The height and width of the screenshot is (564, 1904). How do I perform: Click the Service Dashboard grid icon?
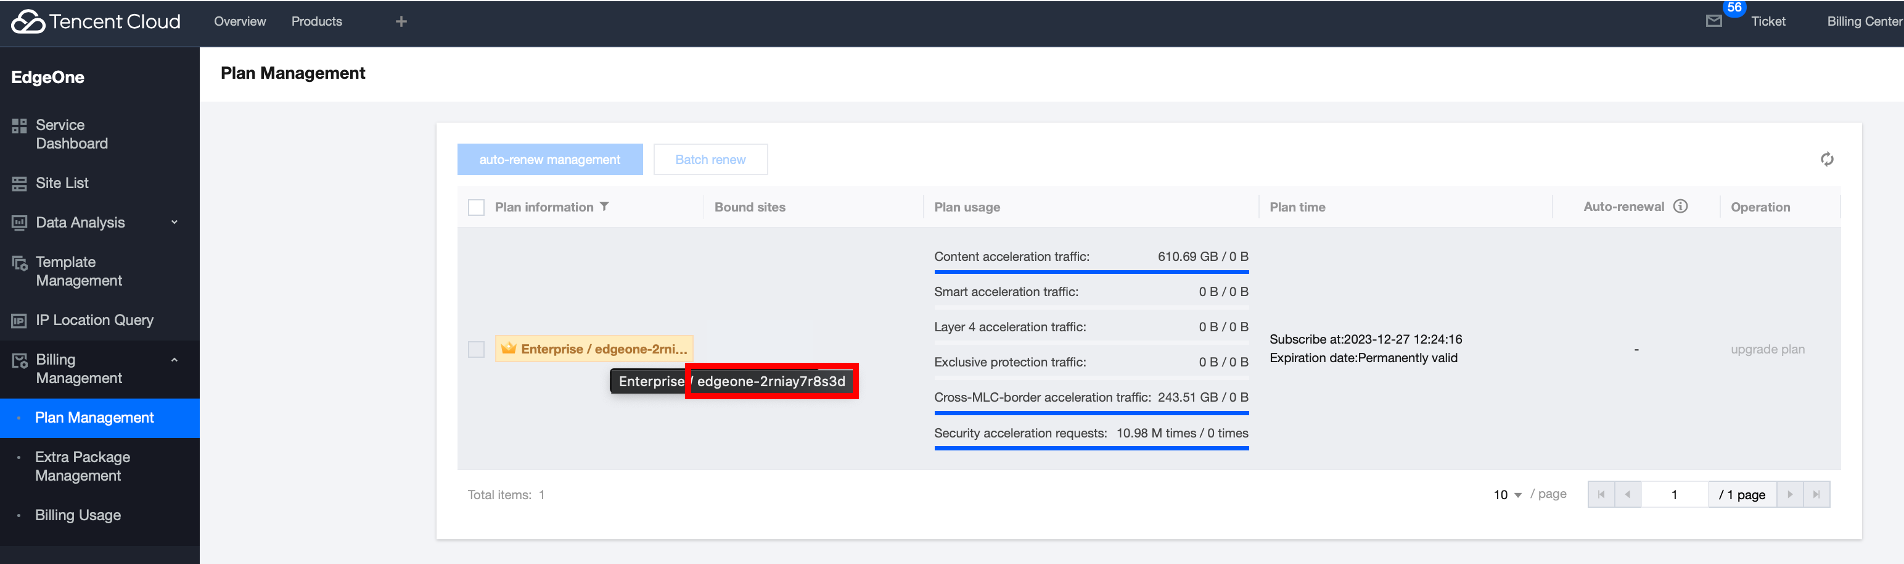(19, 126)
